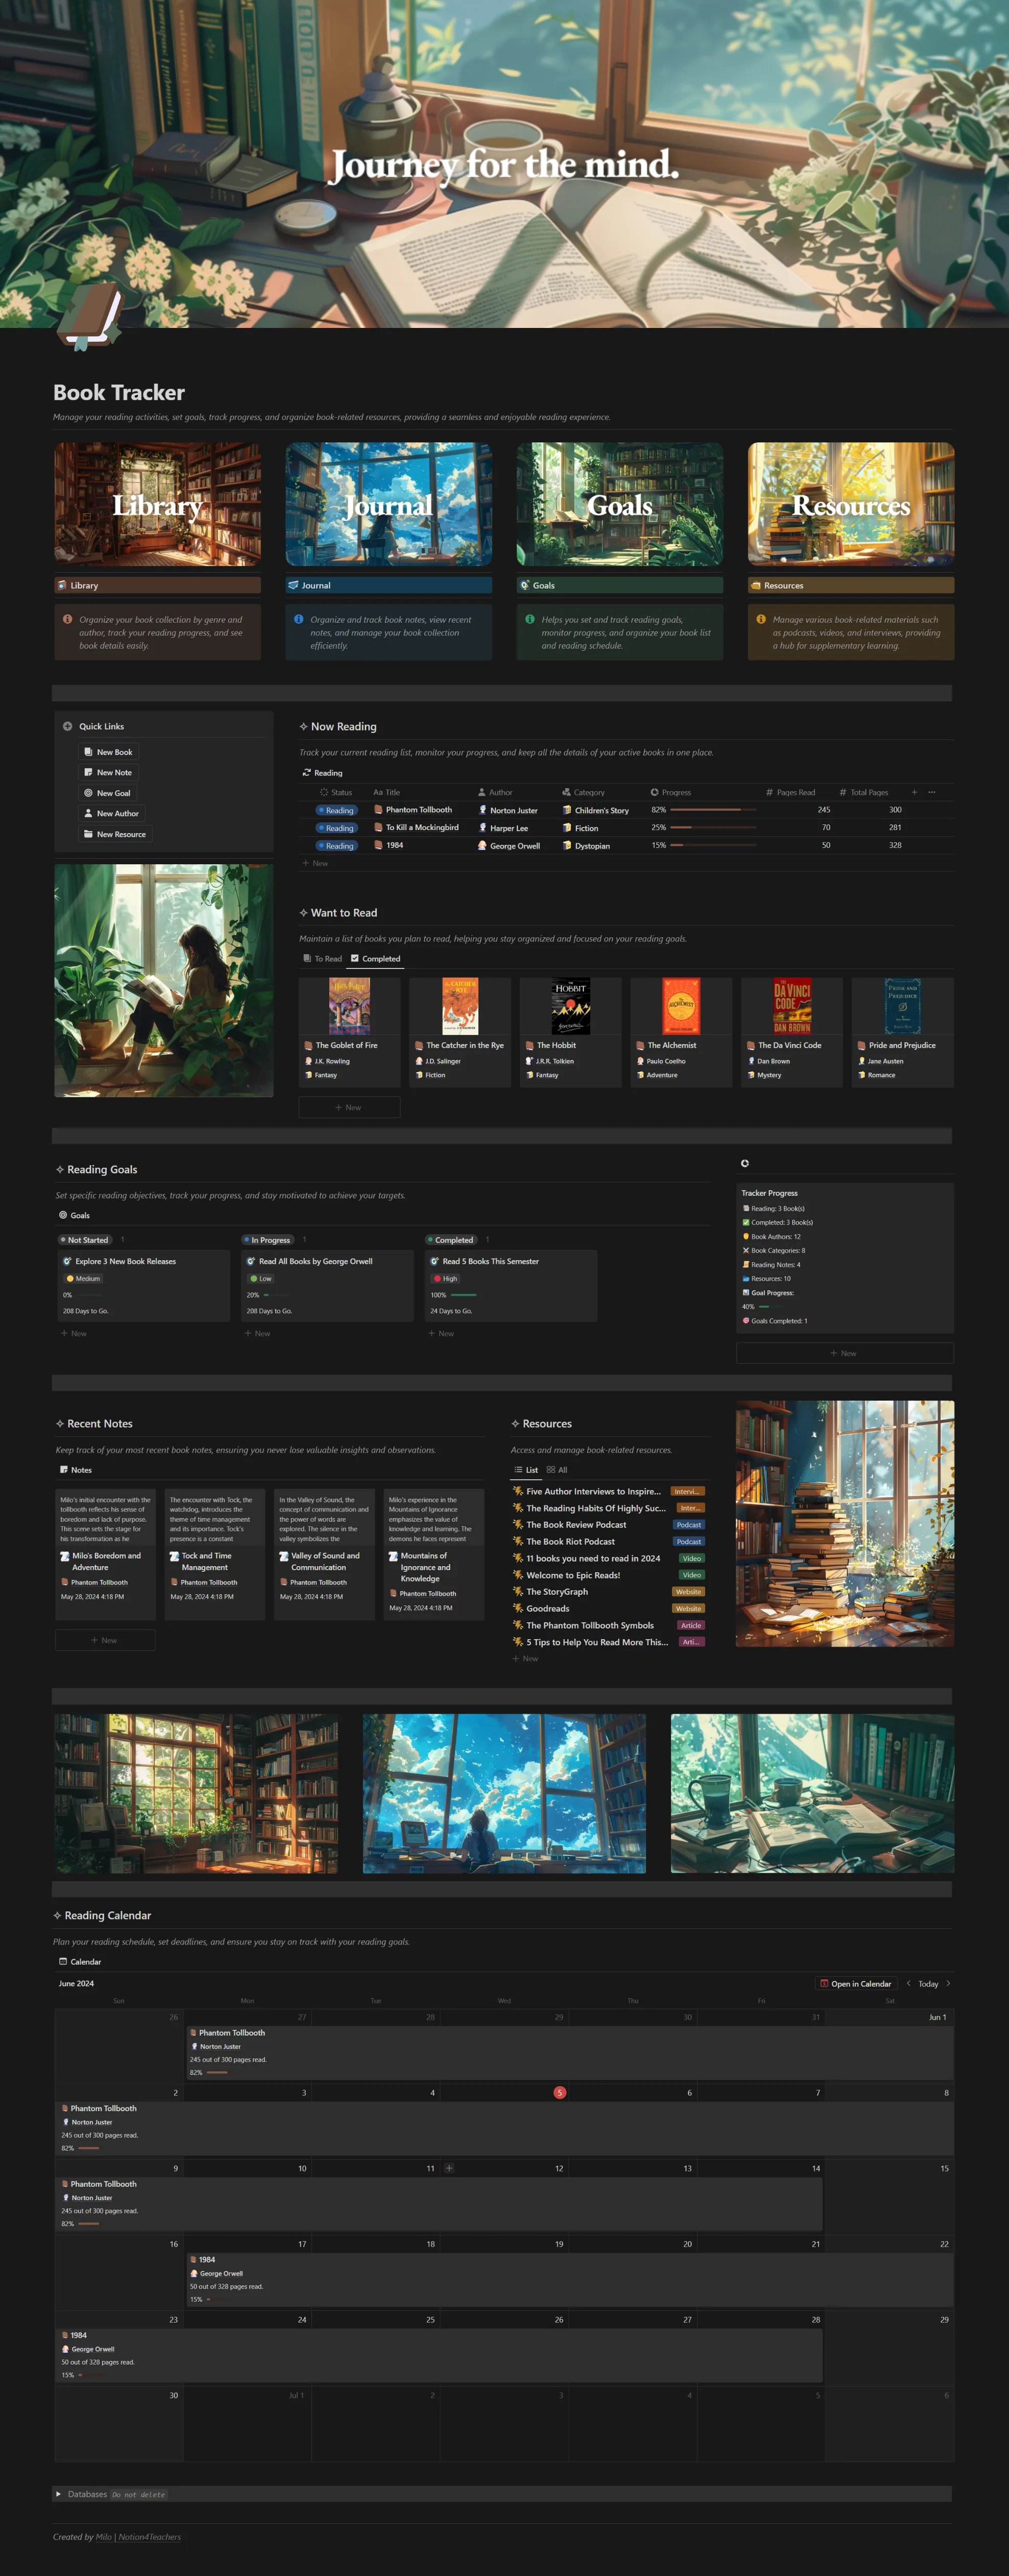
Task: Click the New Note quick link button
Action: point(108,772)
